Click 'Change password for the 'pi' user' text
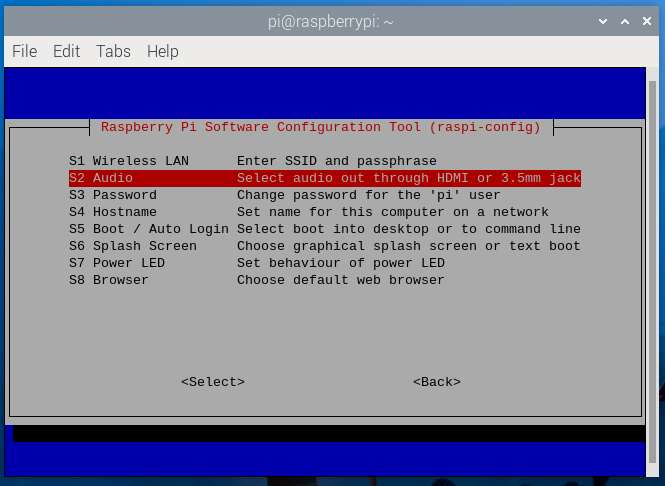This screenshot has height=486, width=665. point(369,195)
